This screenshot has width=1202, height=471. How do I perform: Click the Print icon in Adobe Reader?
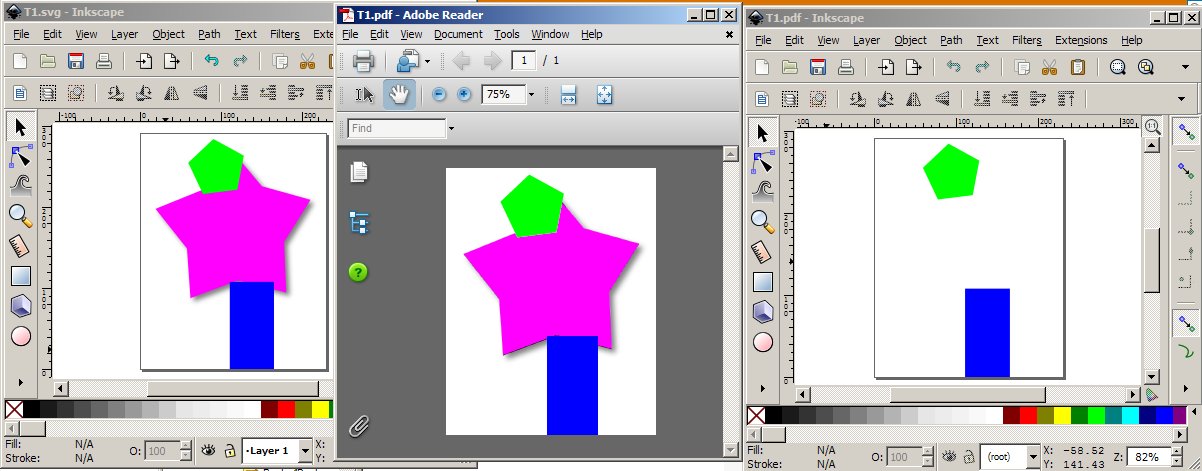tap(363, 62)
